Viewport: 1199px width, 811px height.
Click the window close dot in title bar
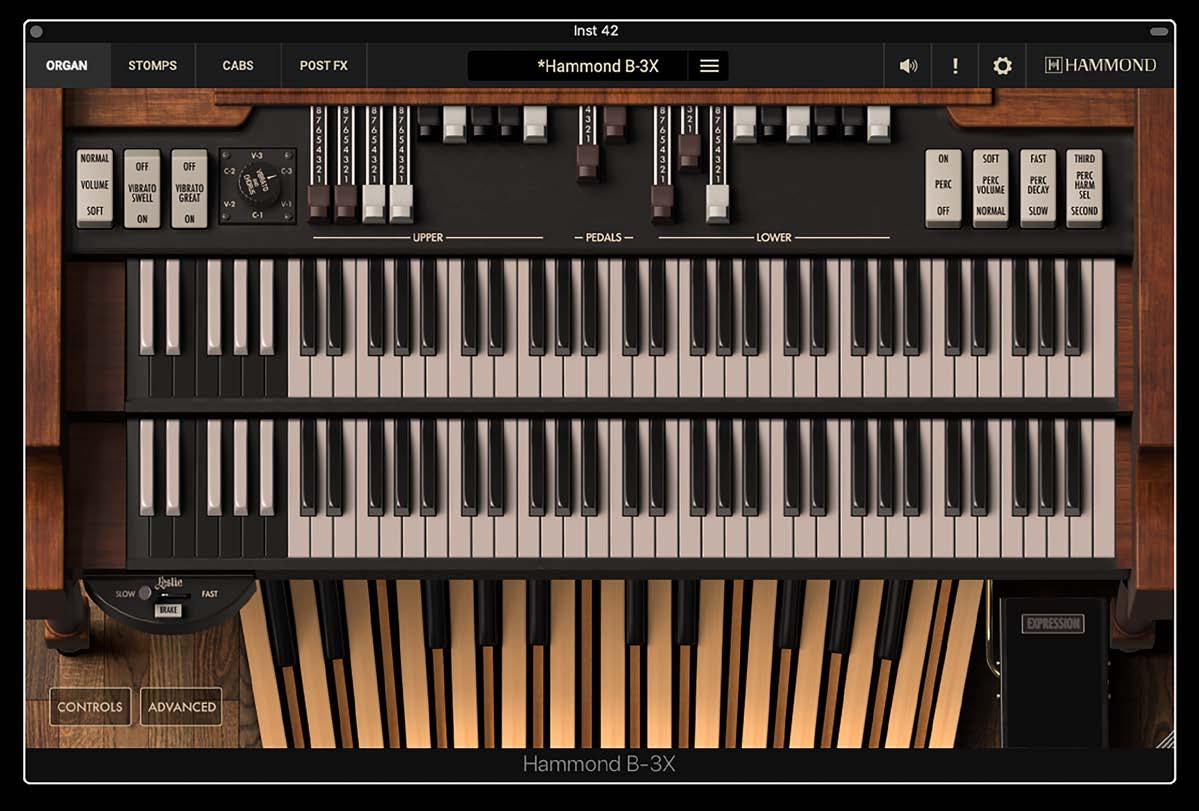[36, 31]
